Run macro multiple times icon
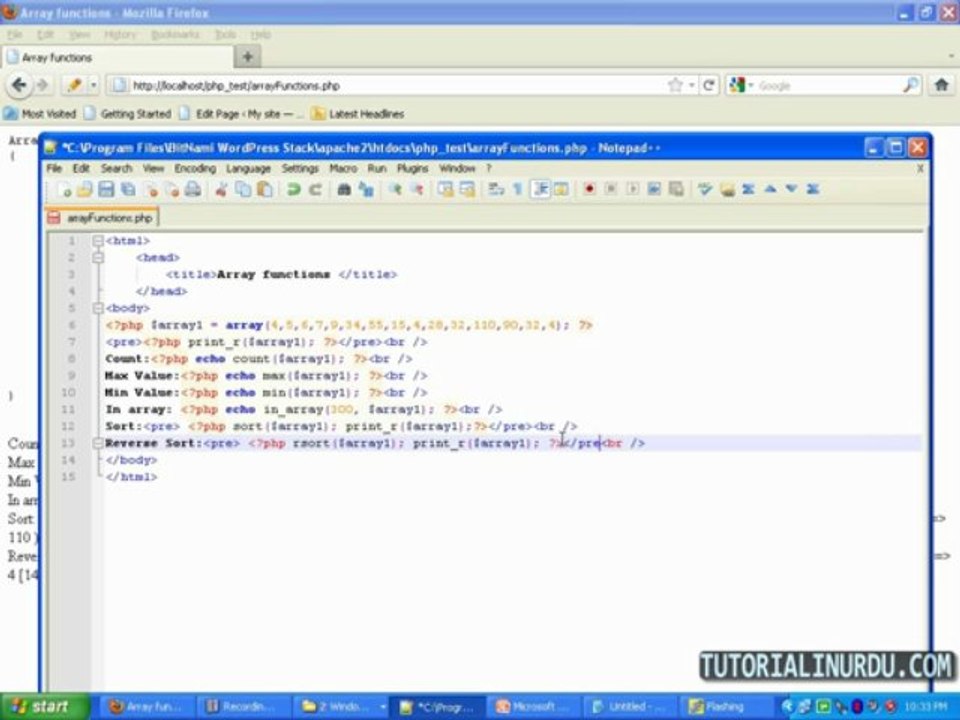The width and height of the screenshot is (960, 720). coord(654,189)
